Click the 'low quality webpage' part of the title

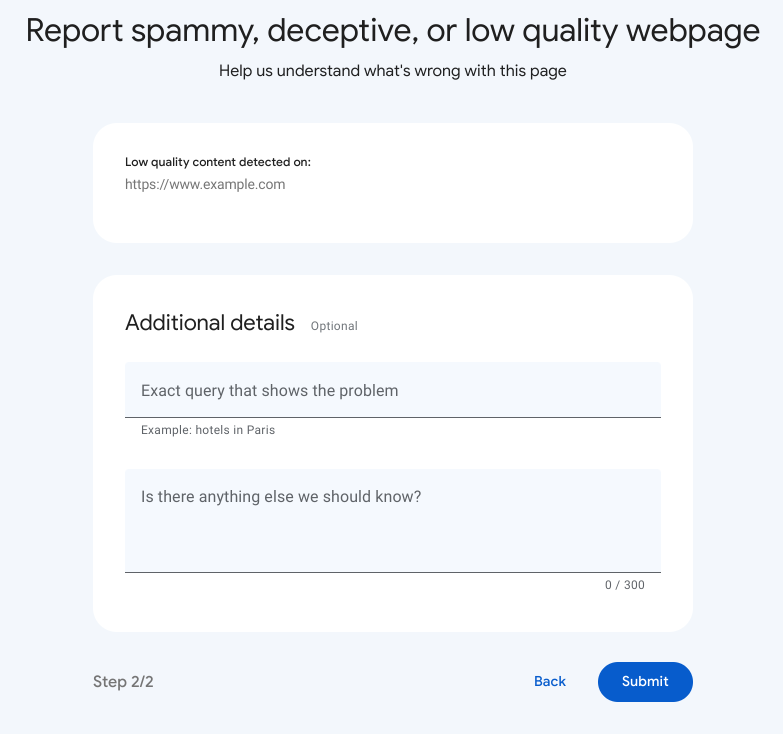(612, 31)
